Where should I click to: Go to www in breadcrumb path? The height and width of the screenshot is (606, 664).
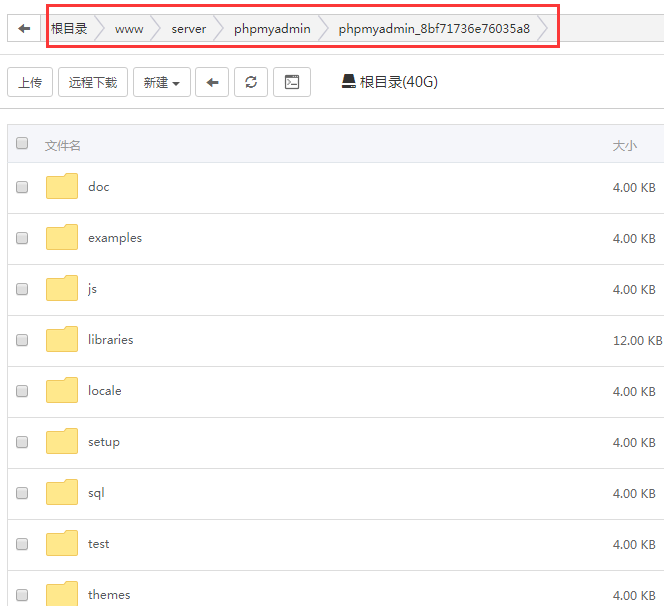point(129,29)
